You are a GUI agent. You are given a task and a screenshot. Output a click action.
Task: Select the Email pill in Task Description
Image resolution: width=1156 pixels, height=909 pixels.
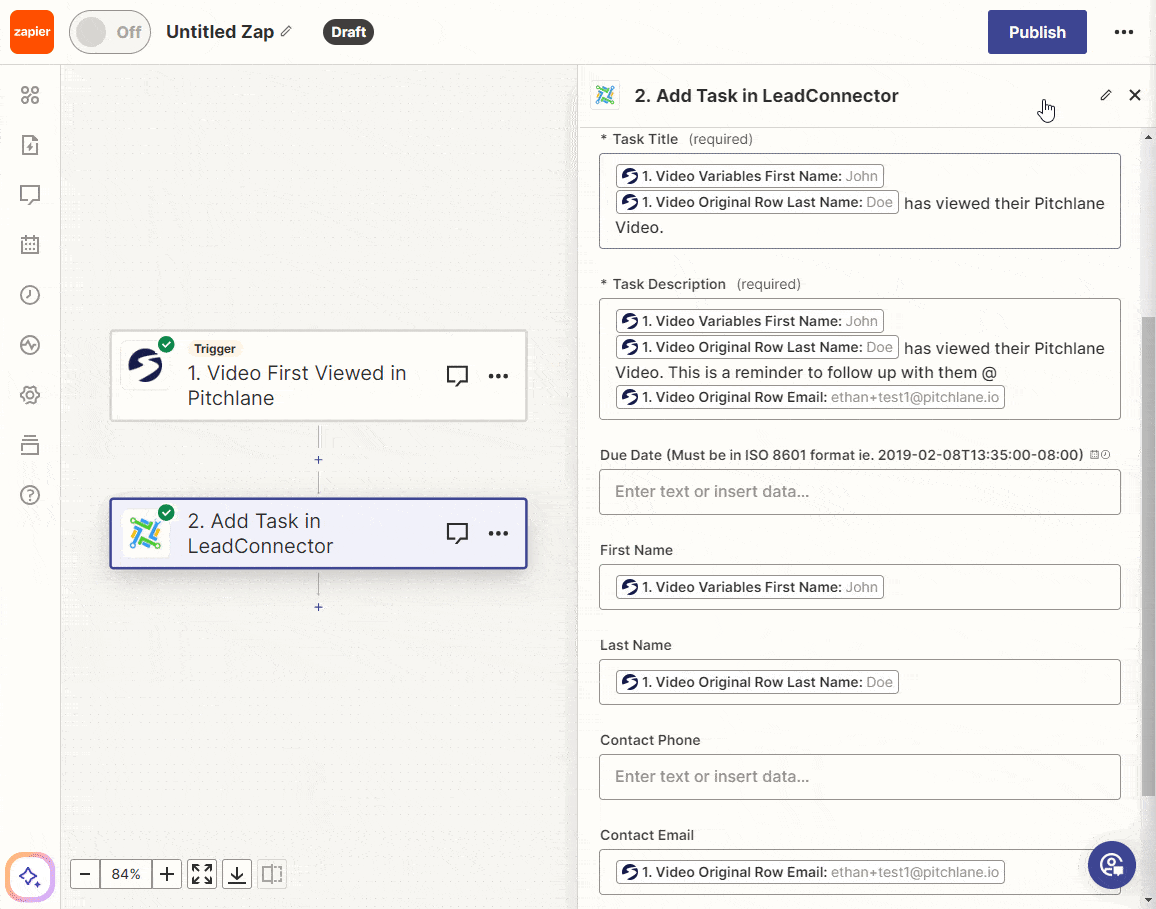(x=810, y=397)
